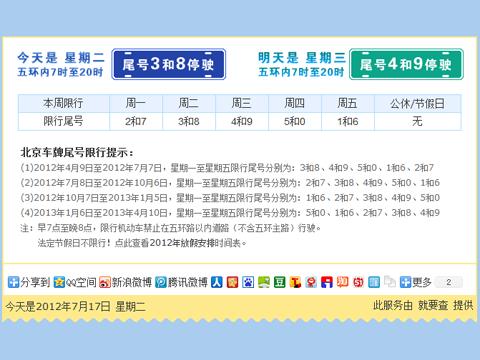480x360 pixels.
Task: Share to 新浪微博 via Weibo icon
Action: [105, 282]
